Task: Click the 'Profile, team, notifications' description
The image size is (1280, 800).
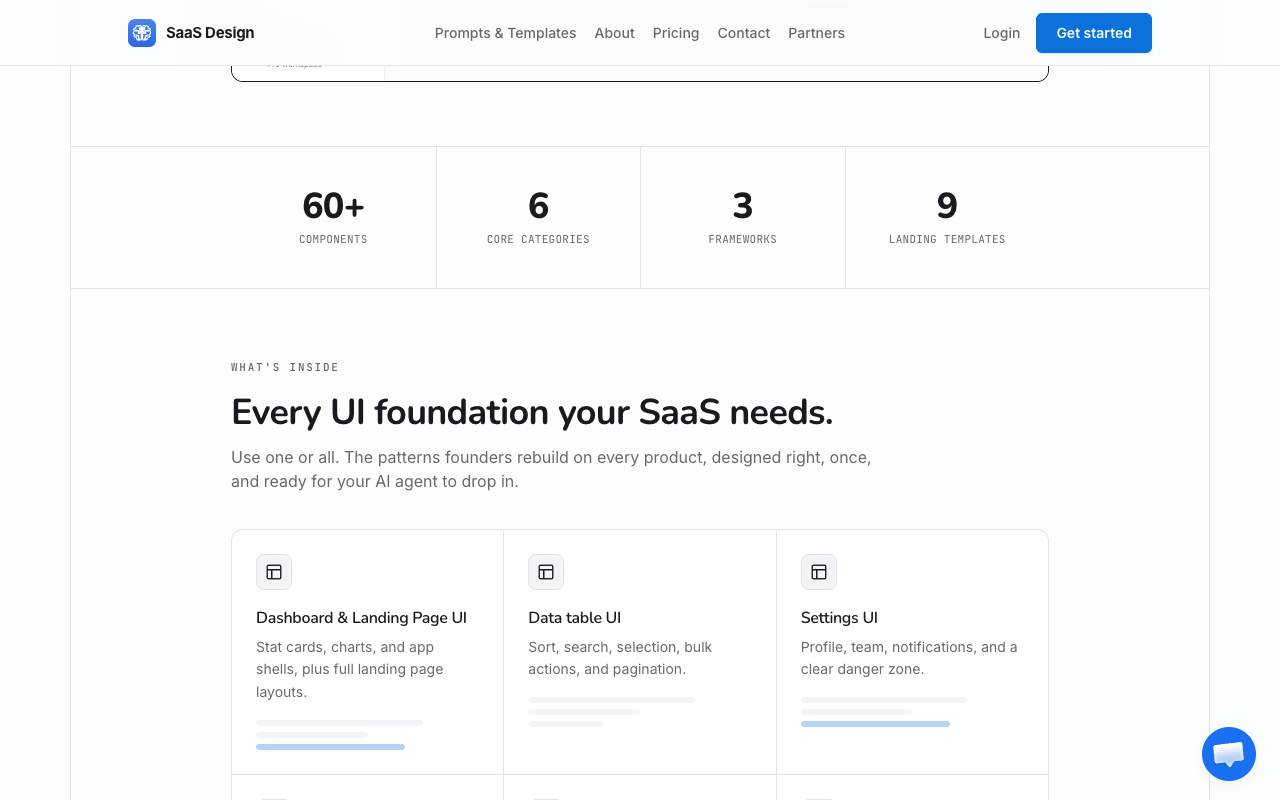Action: point(909,658)
